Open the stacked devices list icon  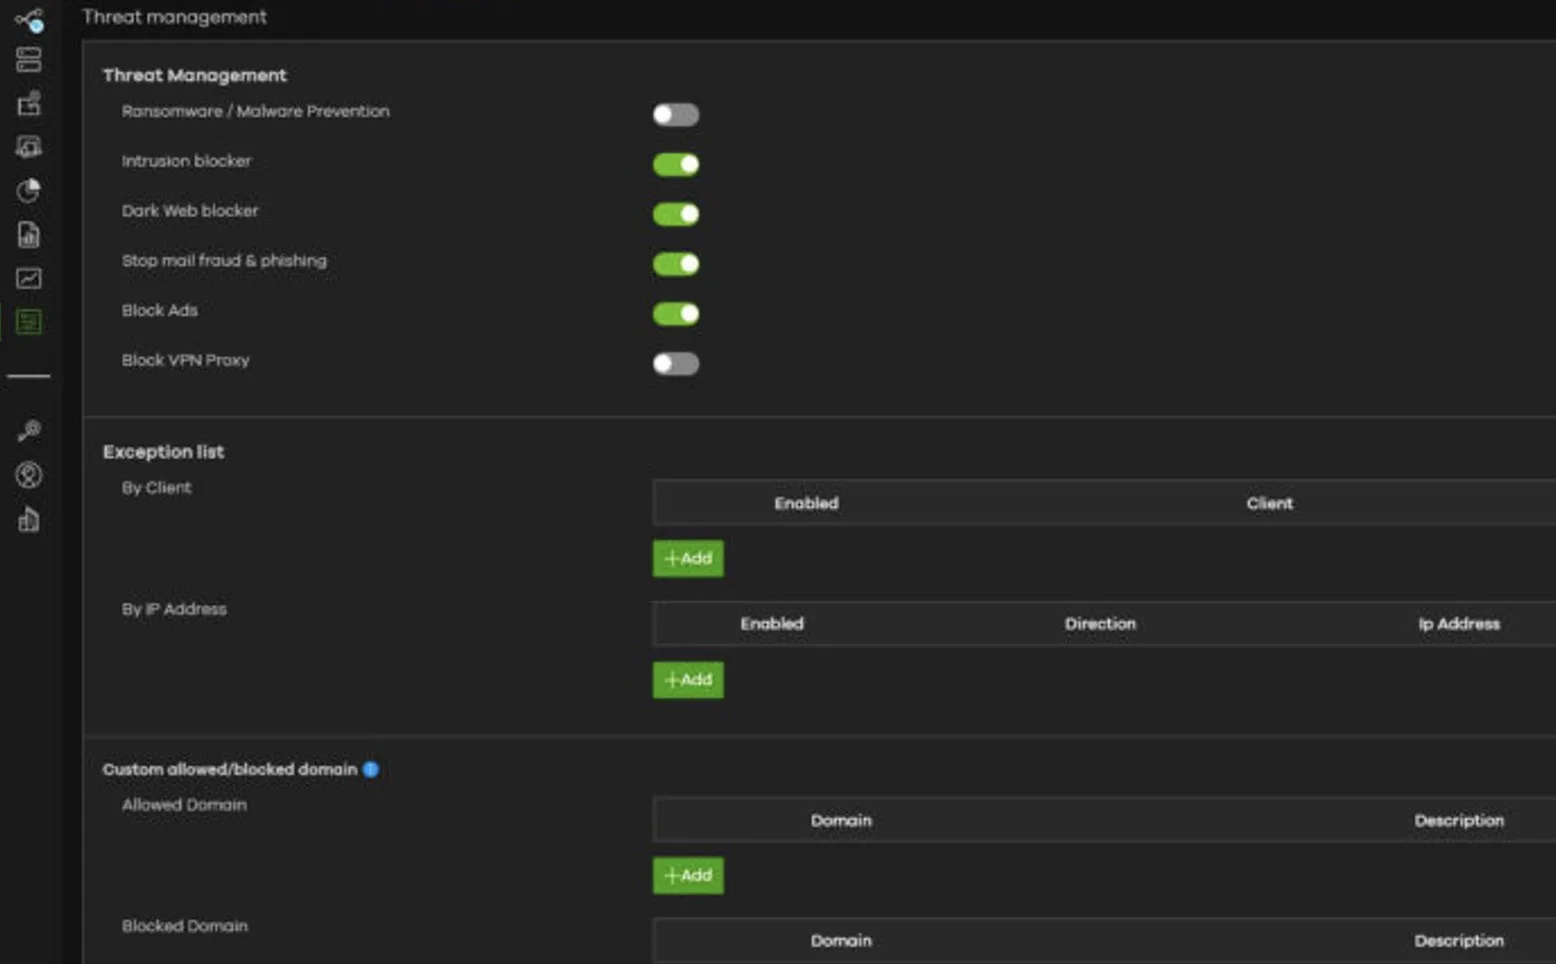(29, 60)
